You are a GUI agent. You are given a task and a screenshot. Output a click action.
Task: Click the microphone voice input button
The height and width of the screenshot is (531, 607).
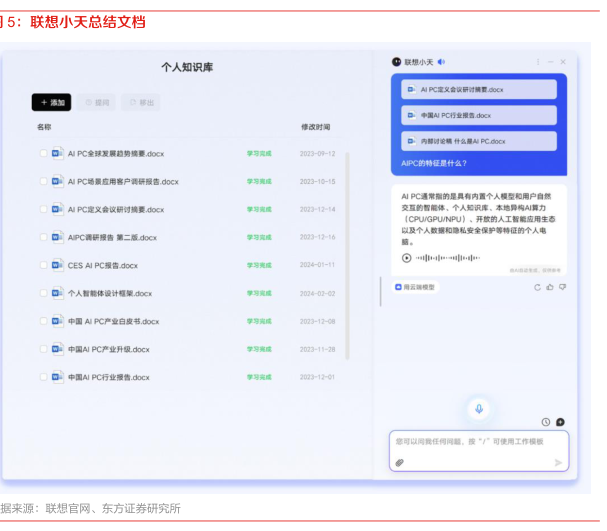pos(479,408)
